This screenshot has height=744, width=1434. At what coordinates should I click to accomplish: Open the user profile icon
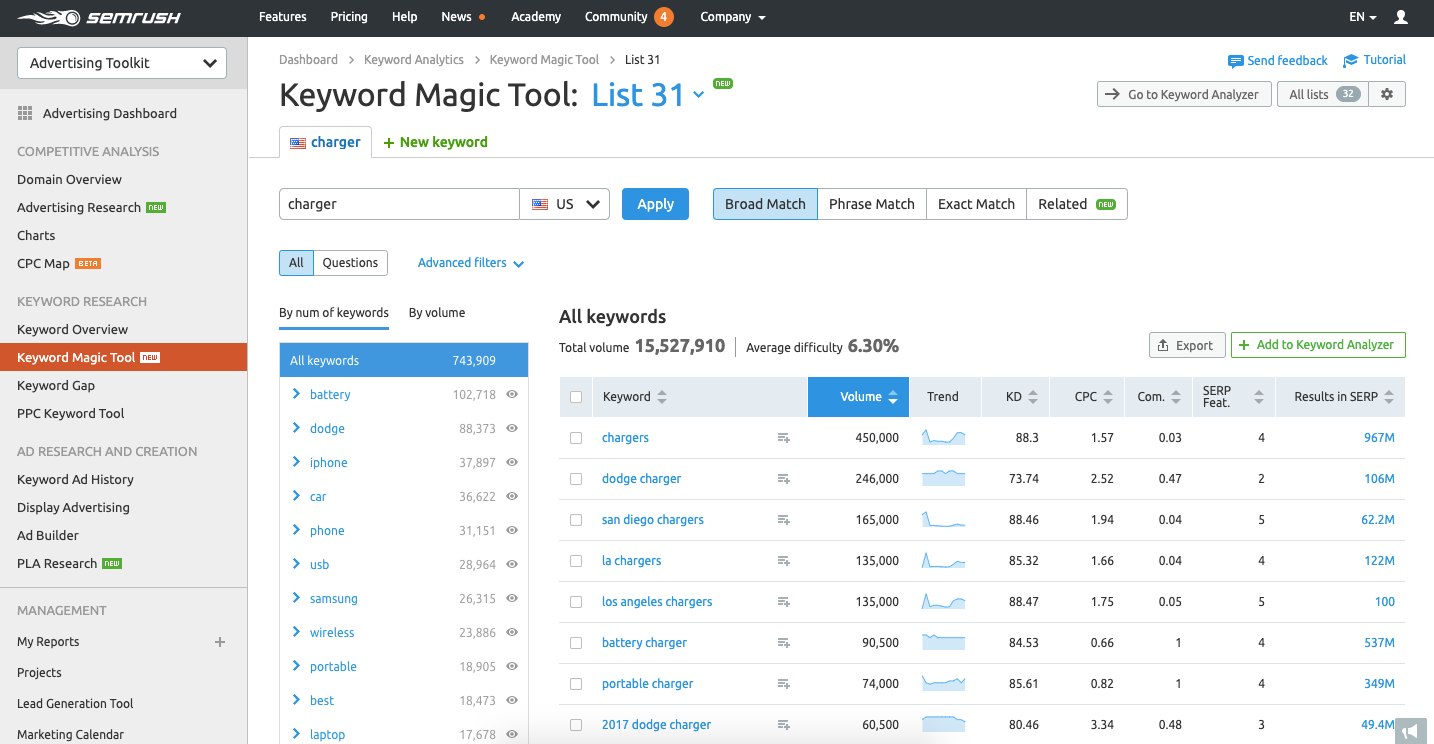(1401, 17)
